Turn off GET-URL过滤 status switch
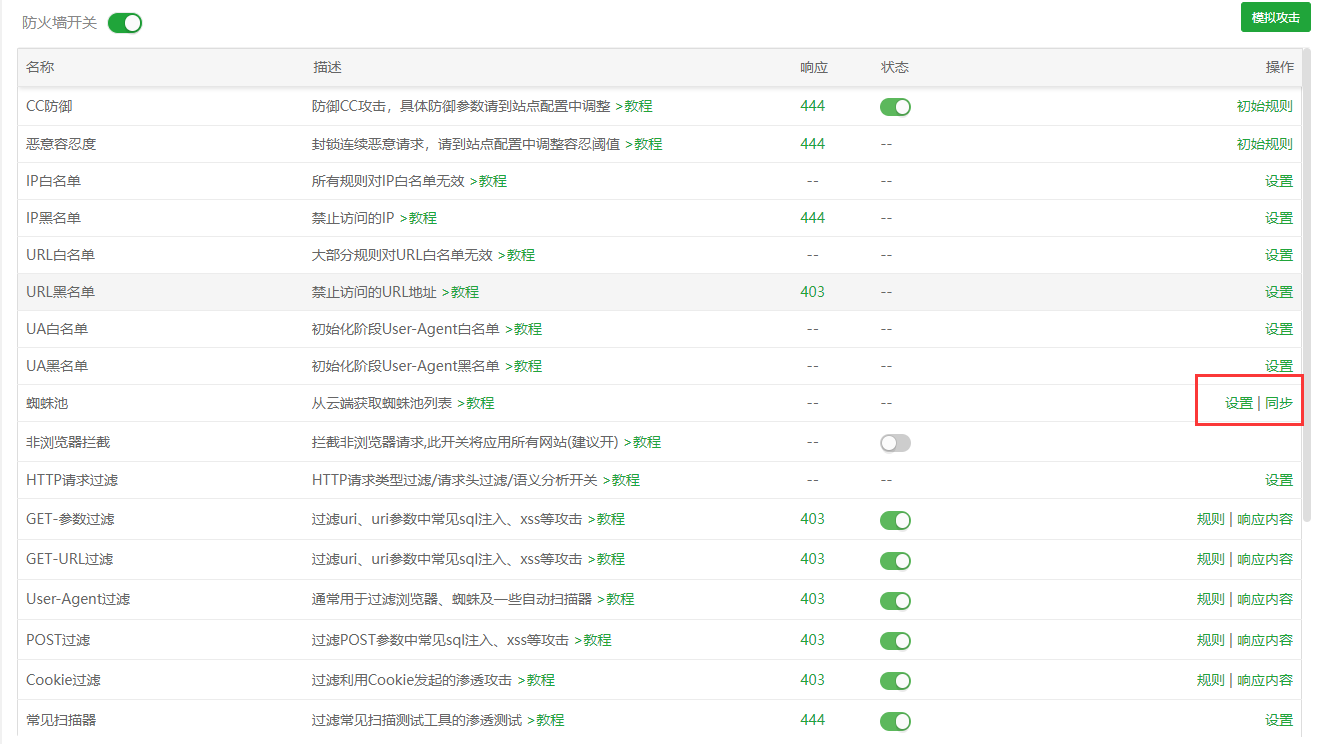Screen dimensions: 1324x744 pyautogui.click(x=895, y=560)
